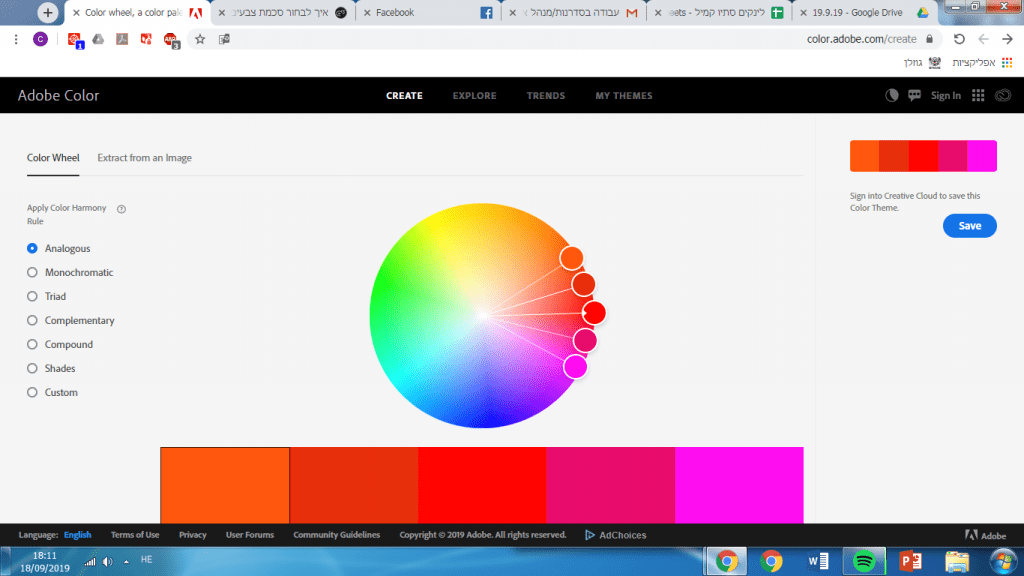Open PowerPoint from the taskbar

910,561
